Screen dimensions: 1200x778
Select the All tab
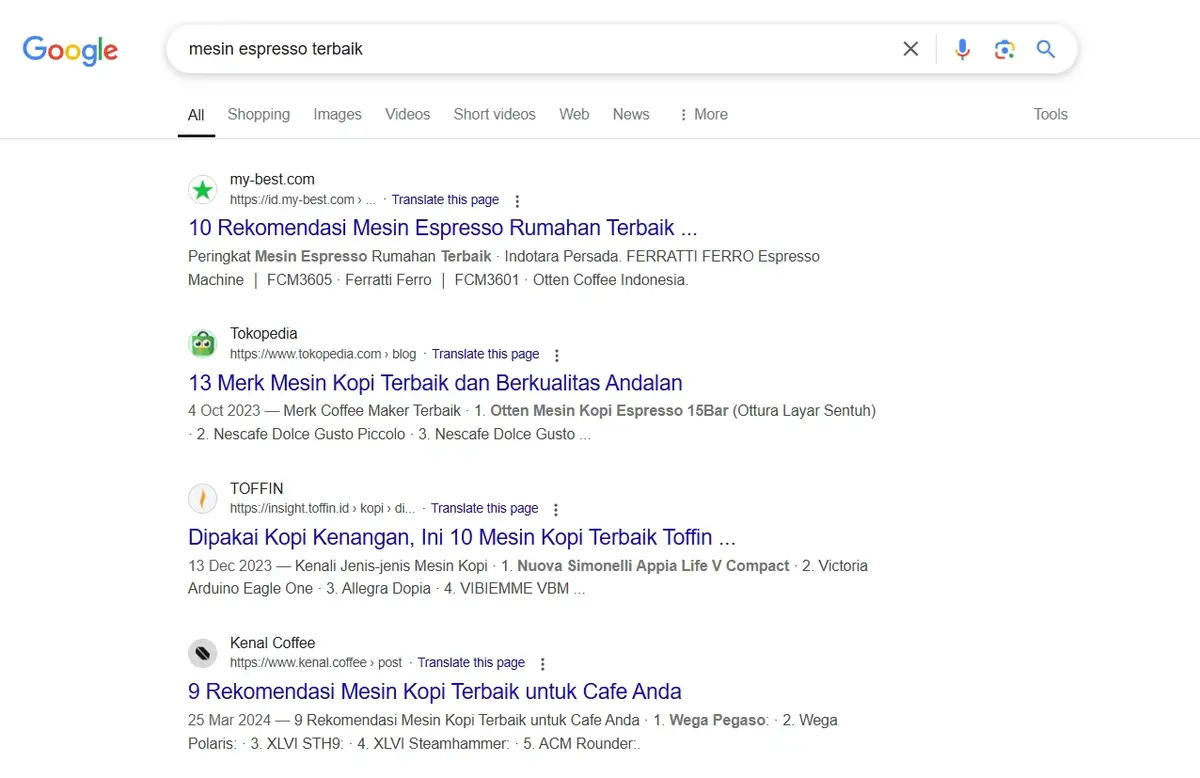(196, 115)
